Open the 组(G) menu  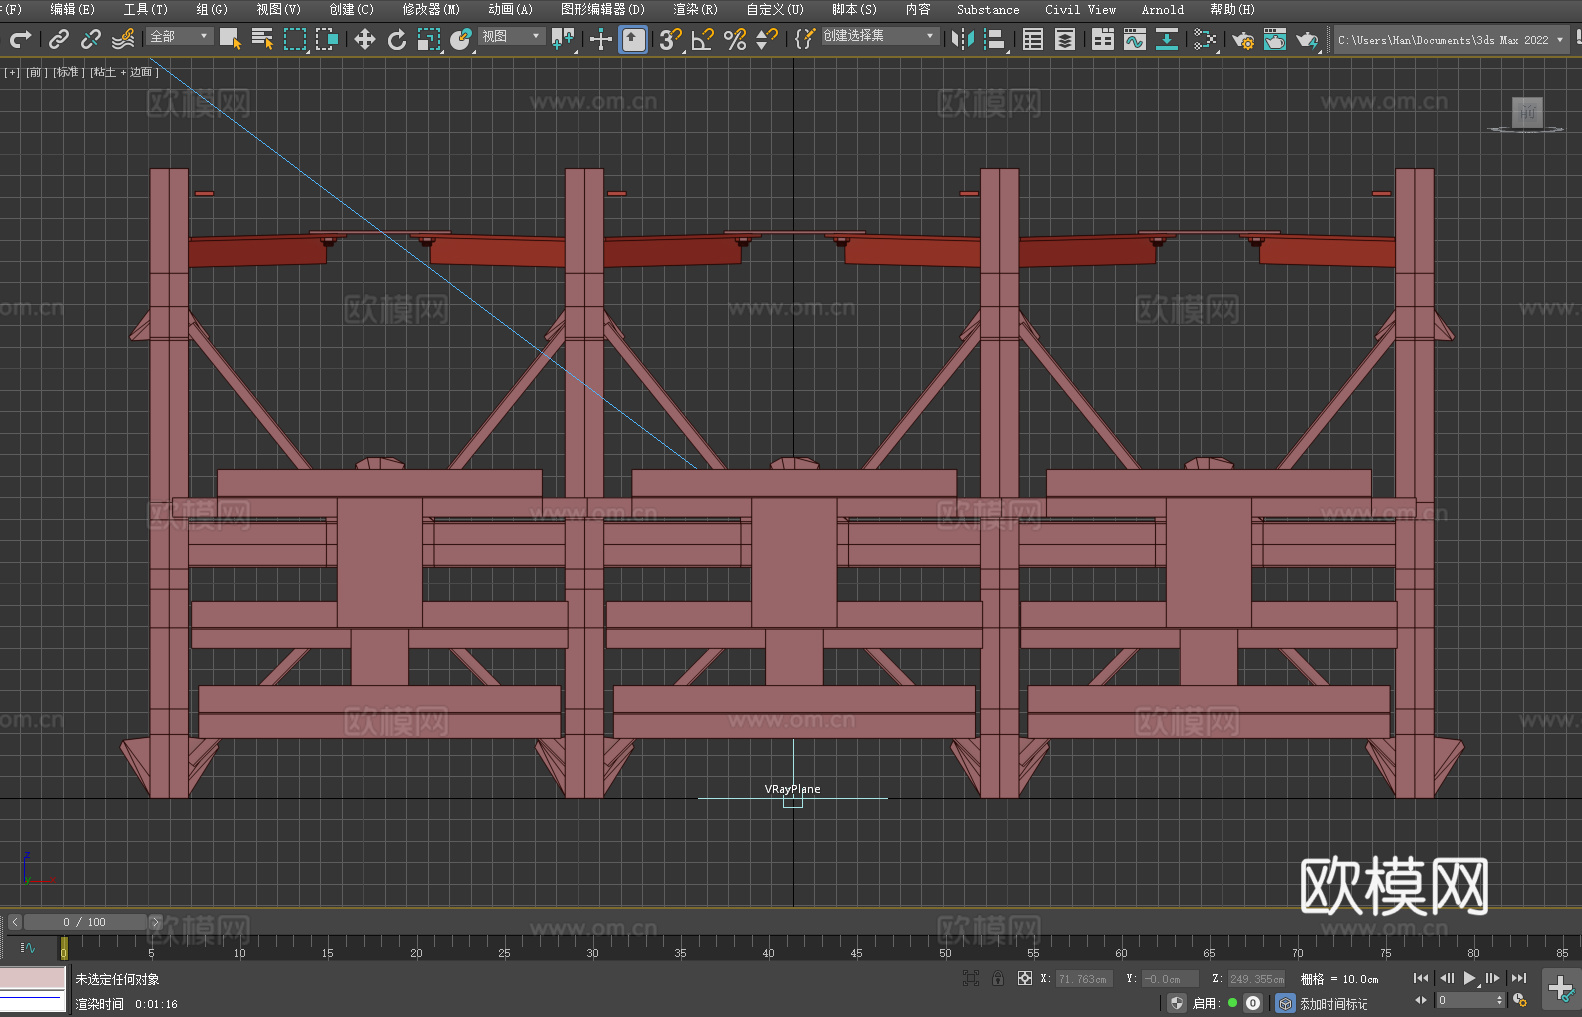(211, 9)
